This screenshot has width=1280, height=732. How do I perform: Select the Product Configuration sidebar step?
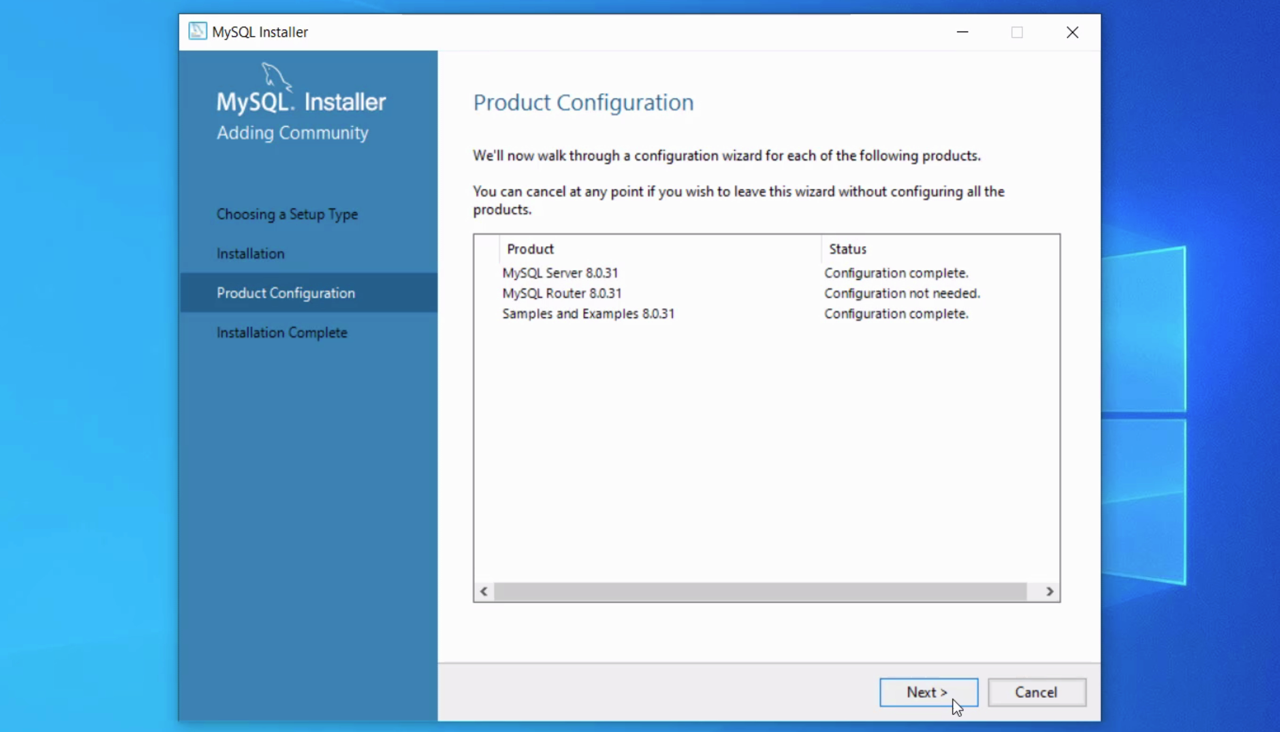(286, 293)
